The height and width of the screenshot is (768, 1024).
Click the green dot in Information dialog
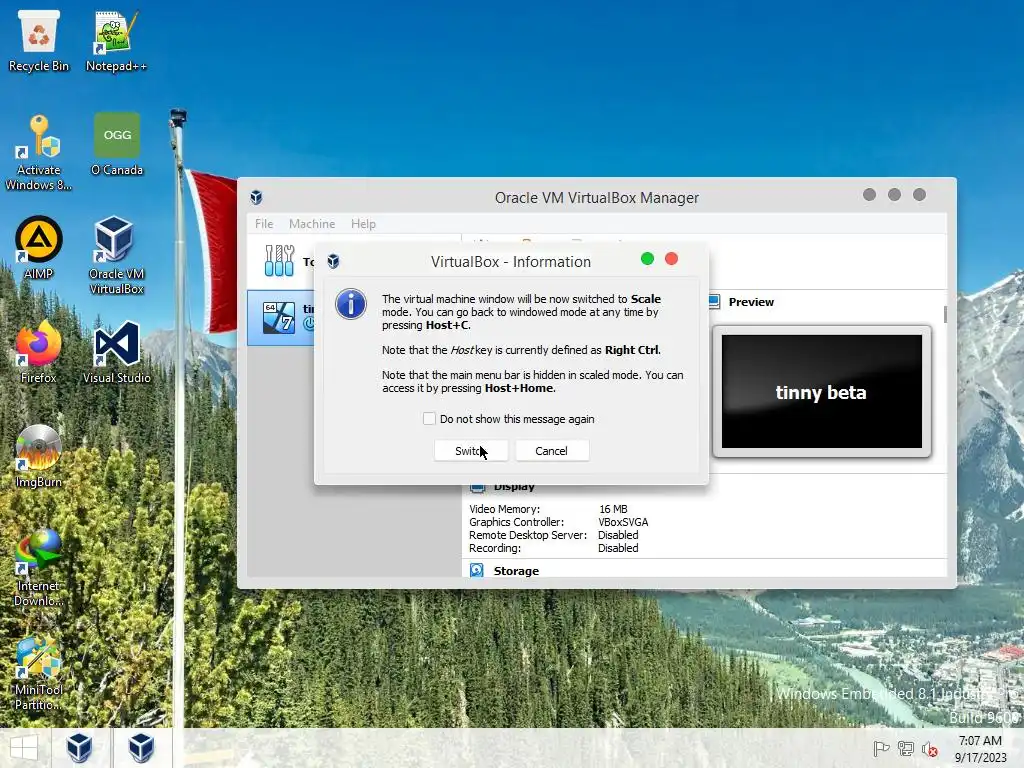click(x=647, y=259)
